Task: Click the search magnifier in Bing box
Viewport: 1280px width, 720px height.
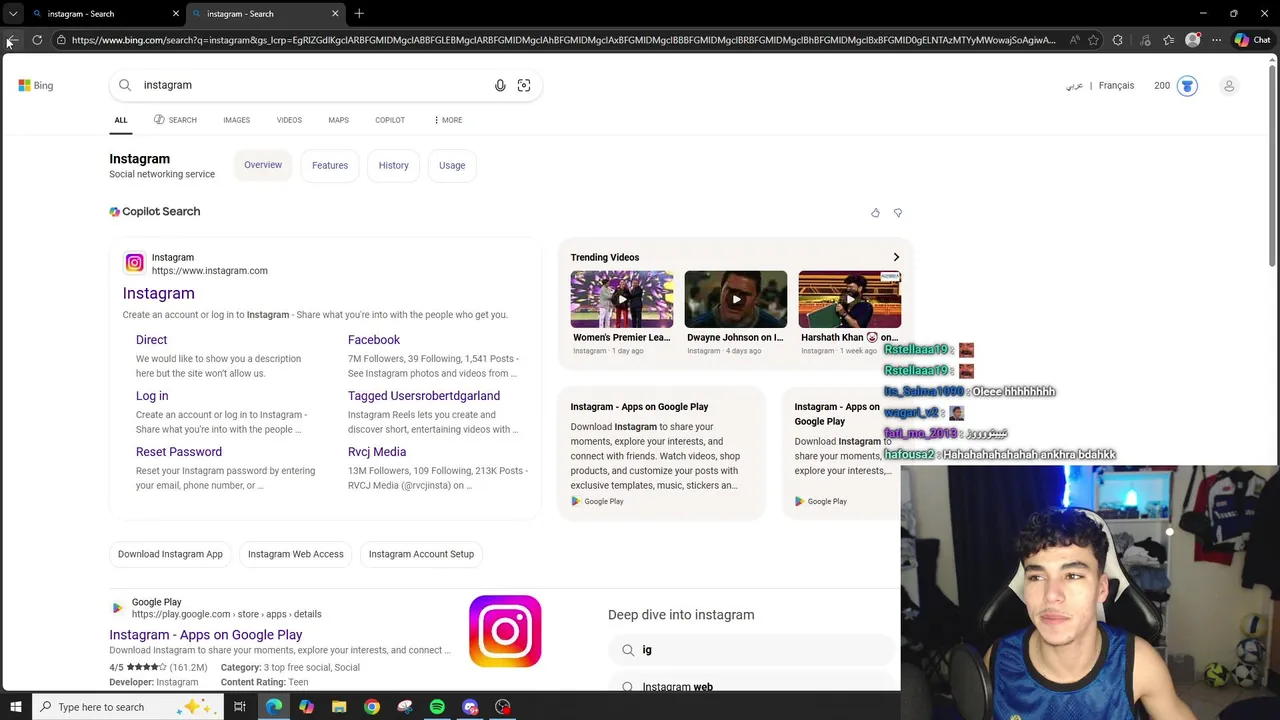Action: 125,85
